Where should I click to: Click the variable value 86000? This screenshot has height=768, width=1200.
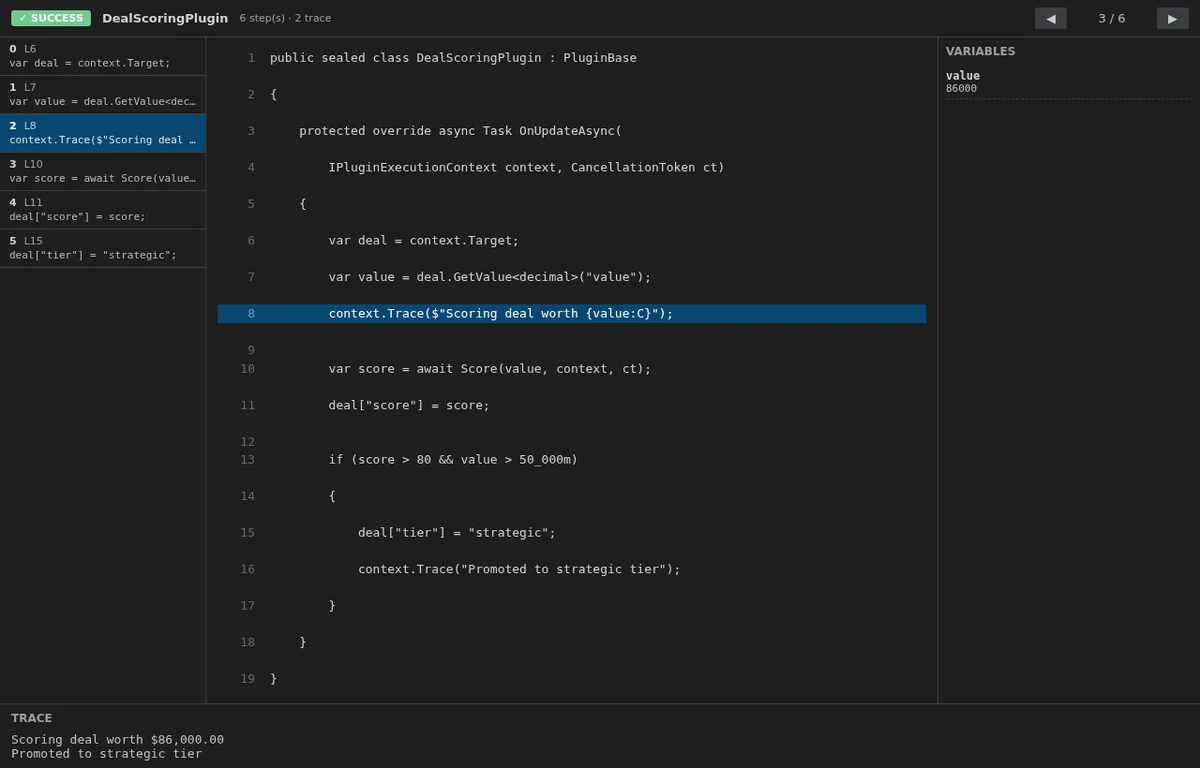961,89
